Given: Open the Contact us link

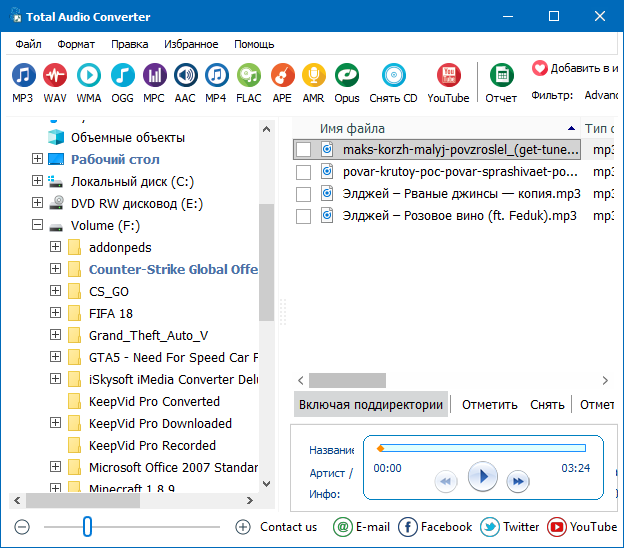Looking at the screenshot, I should click(x=288, y=527).
